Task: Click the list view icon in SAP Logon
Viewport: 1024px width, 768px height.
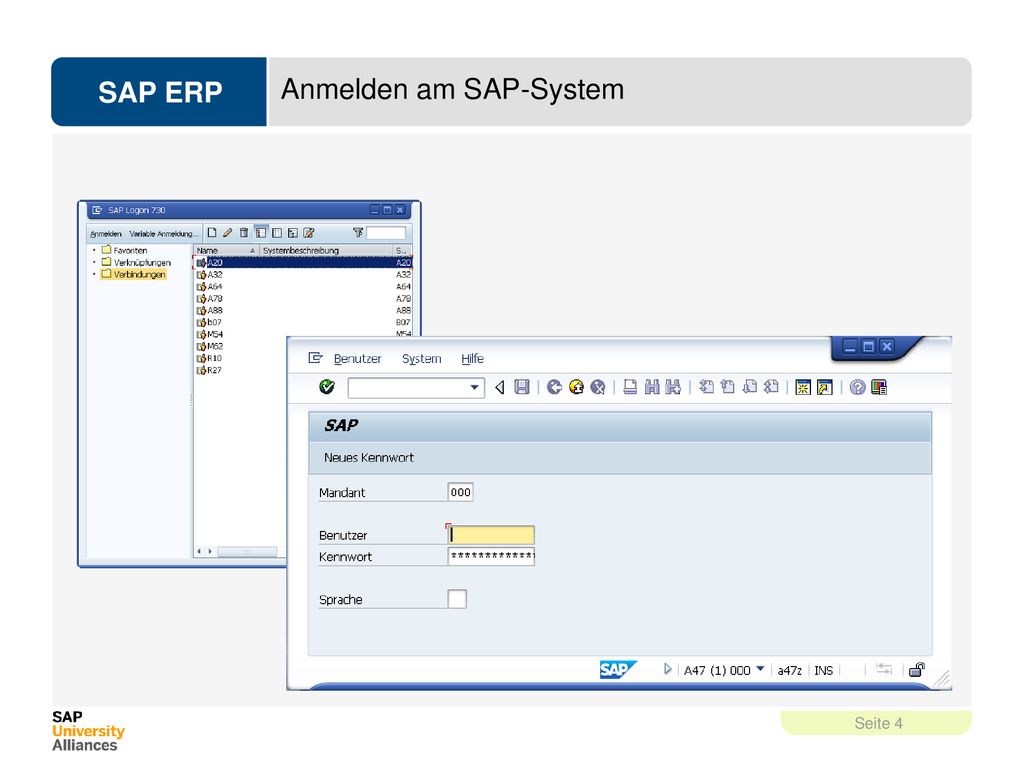Action: pos(277,232)
